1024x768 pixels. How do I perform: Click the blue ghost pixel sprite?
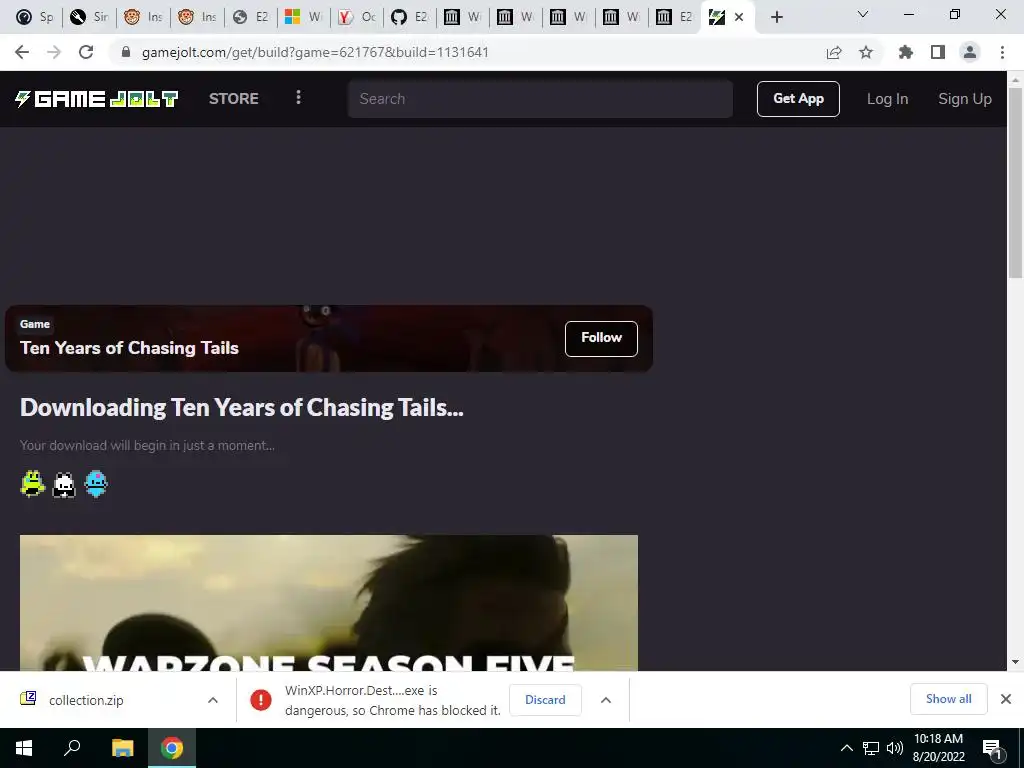click(x=96, y=484)
